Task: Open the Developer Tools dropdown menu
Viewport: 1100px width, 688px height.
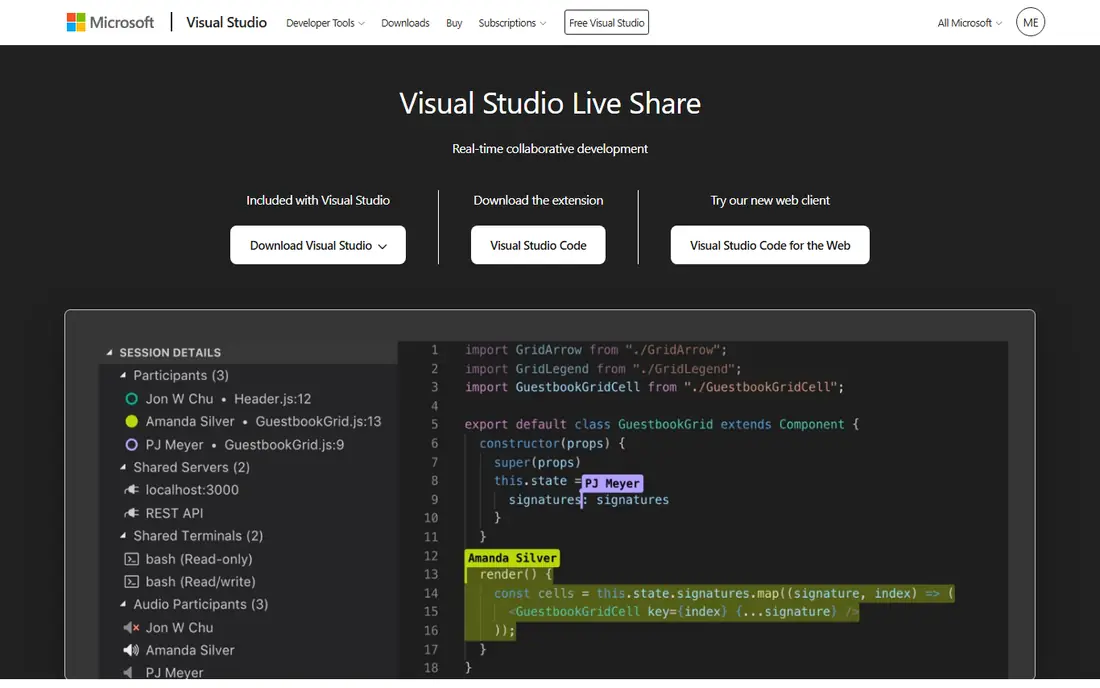Action: 325,23
